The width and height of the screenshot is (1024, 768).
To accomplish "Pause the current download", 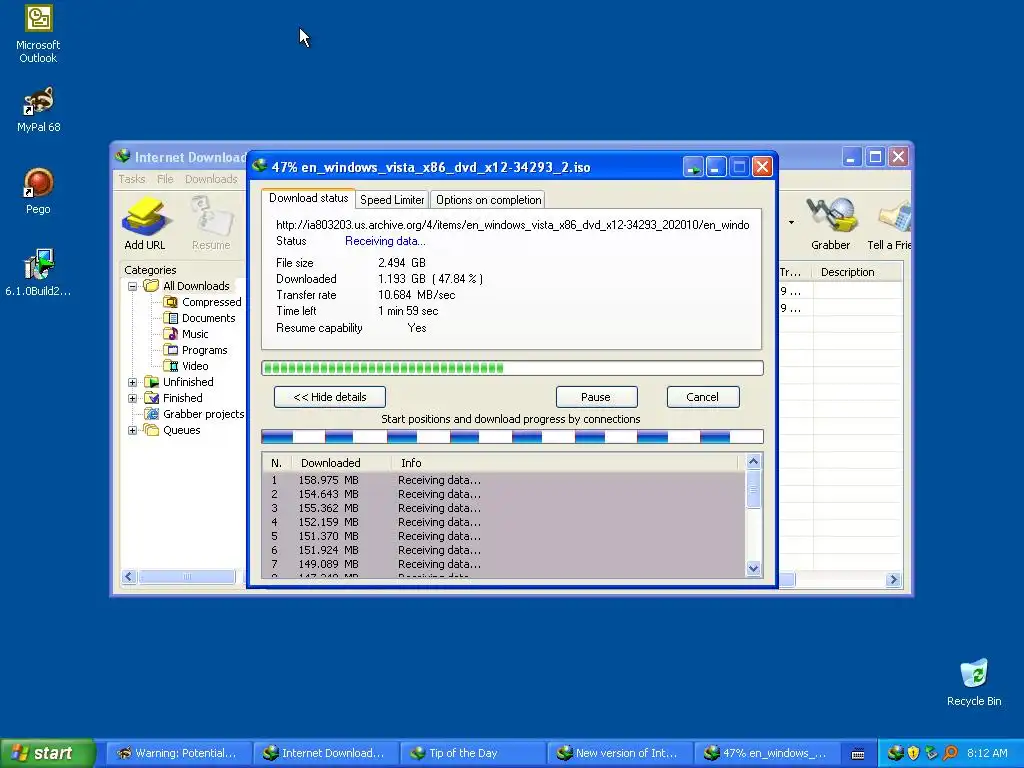I will tap(596, 397).
